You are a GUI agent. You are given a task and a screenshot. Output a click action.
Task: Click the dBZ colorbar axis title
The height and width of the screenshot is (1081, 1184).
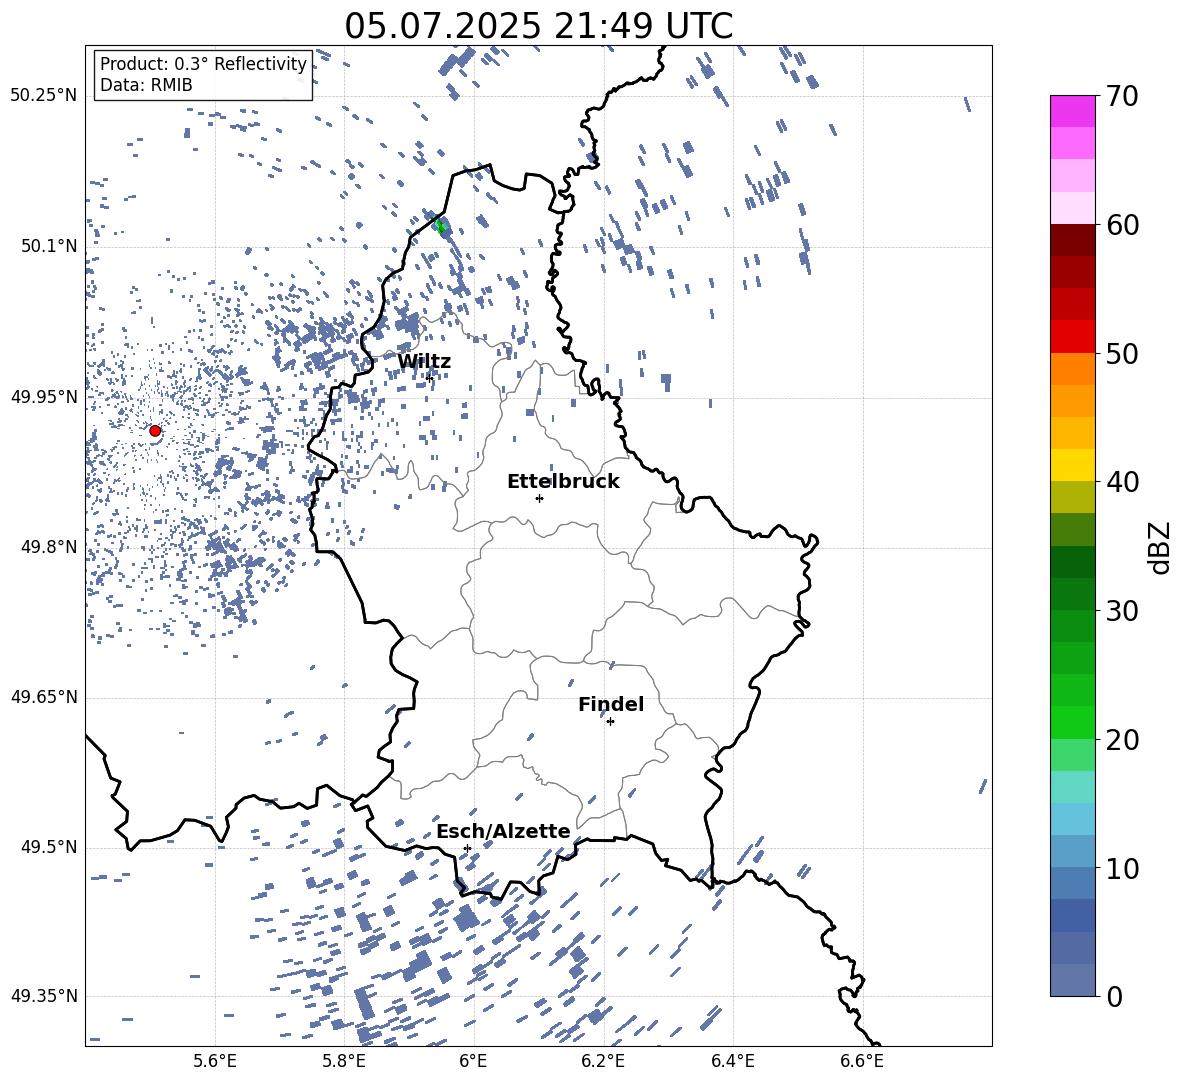coord(1161,547)
